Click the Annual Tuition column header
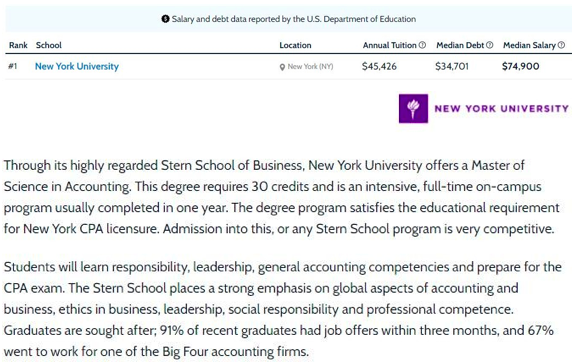 pos(390,45)
